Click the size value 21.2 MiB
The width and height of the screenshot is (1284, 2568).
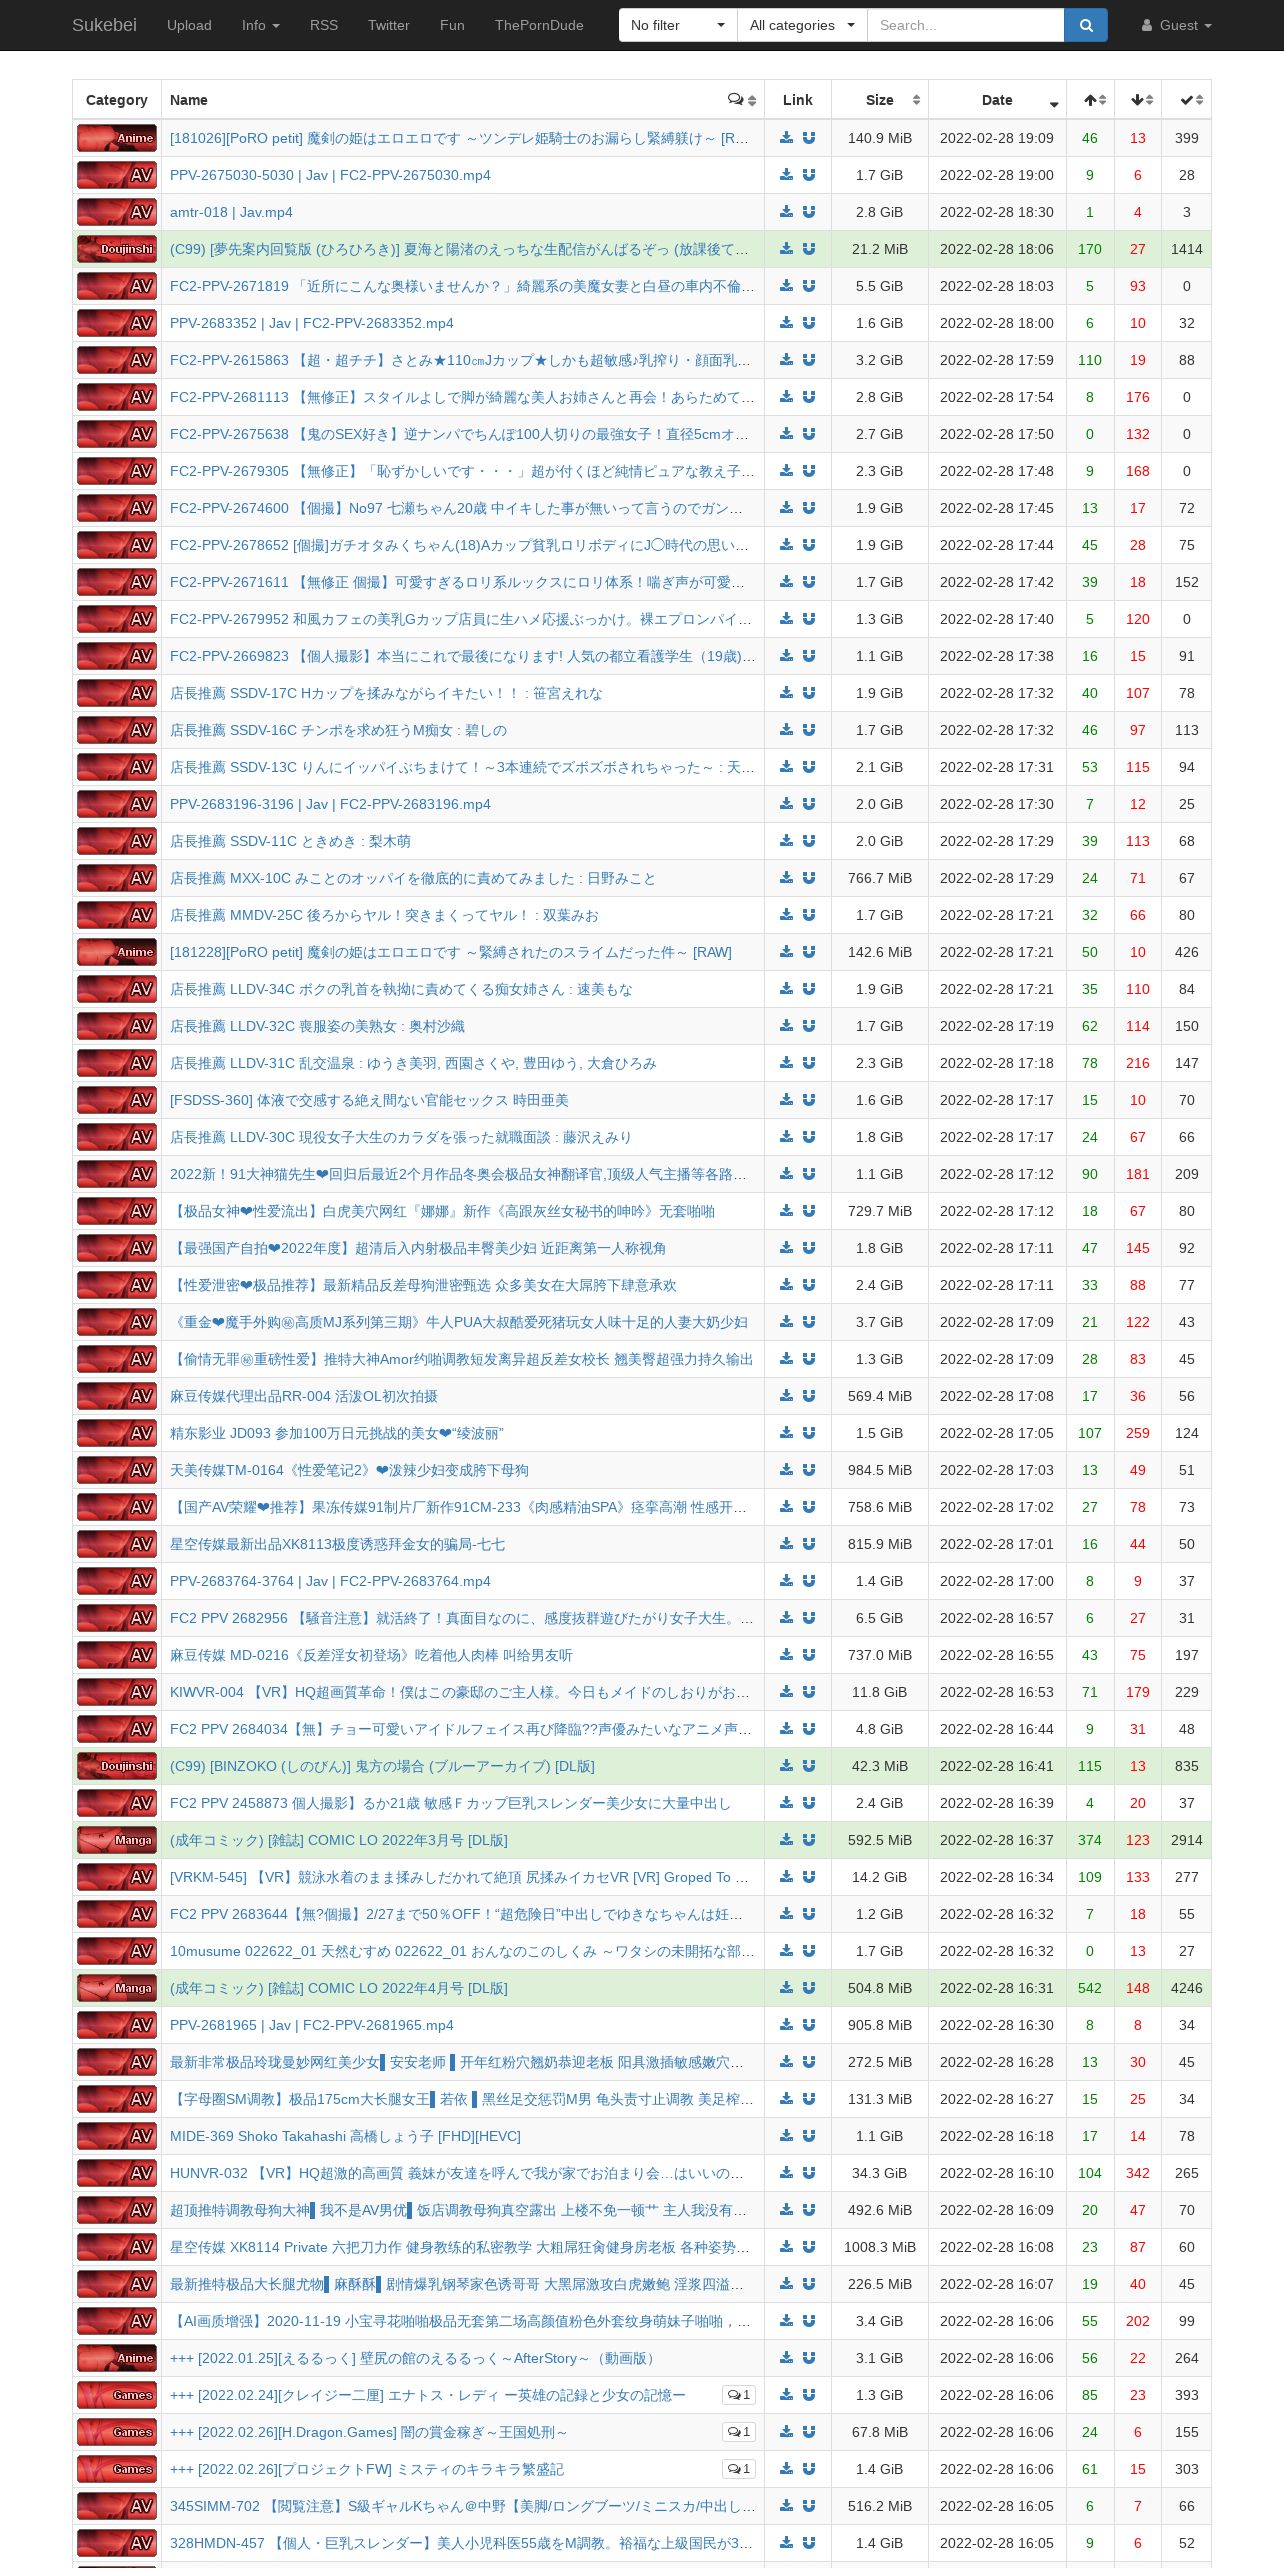(x=880, y=249)
